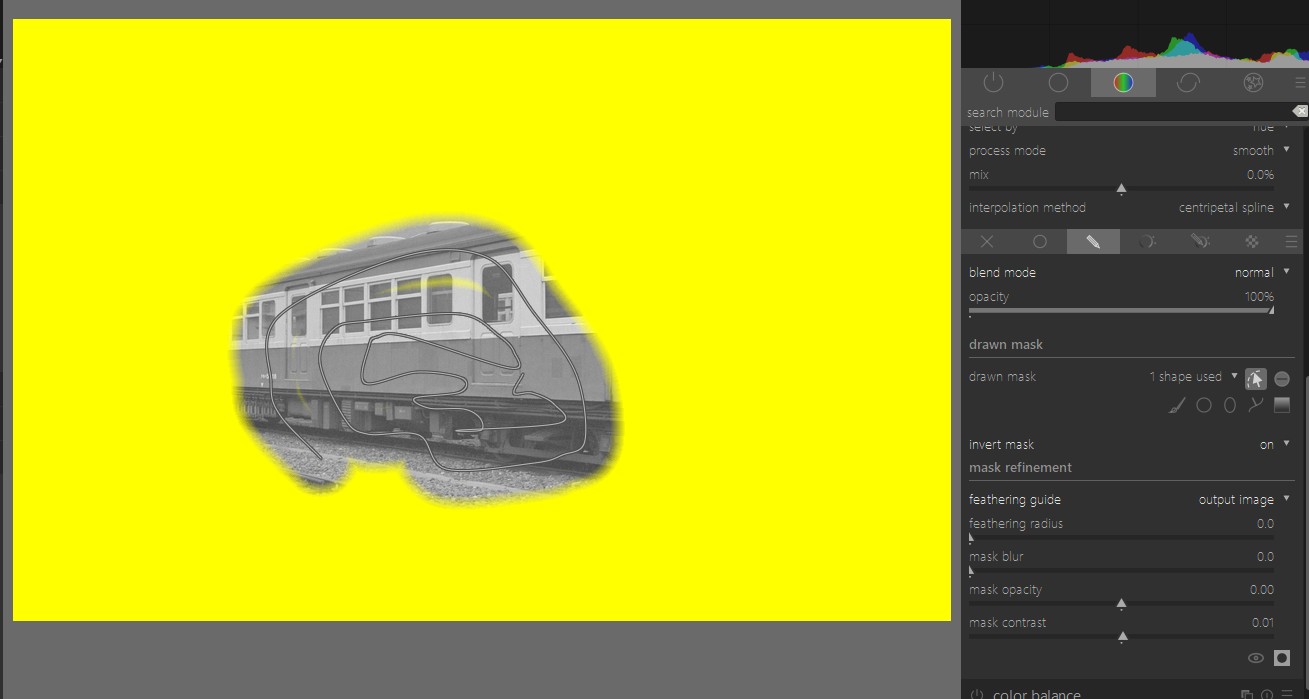
Task: Click the mask opacity slider
Action: (1121, 604)
